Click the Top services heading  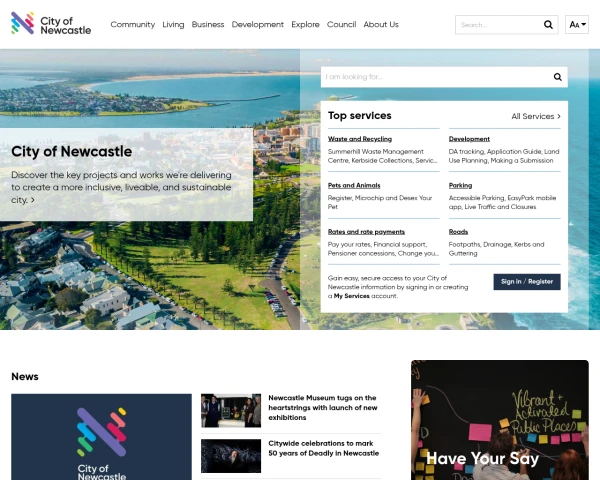tap(360, 116)
